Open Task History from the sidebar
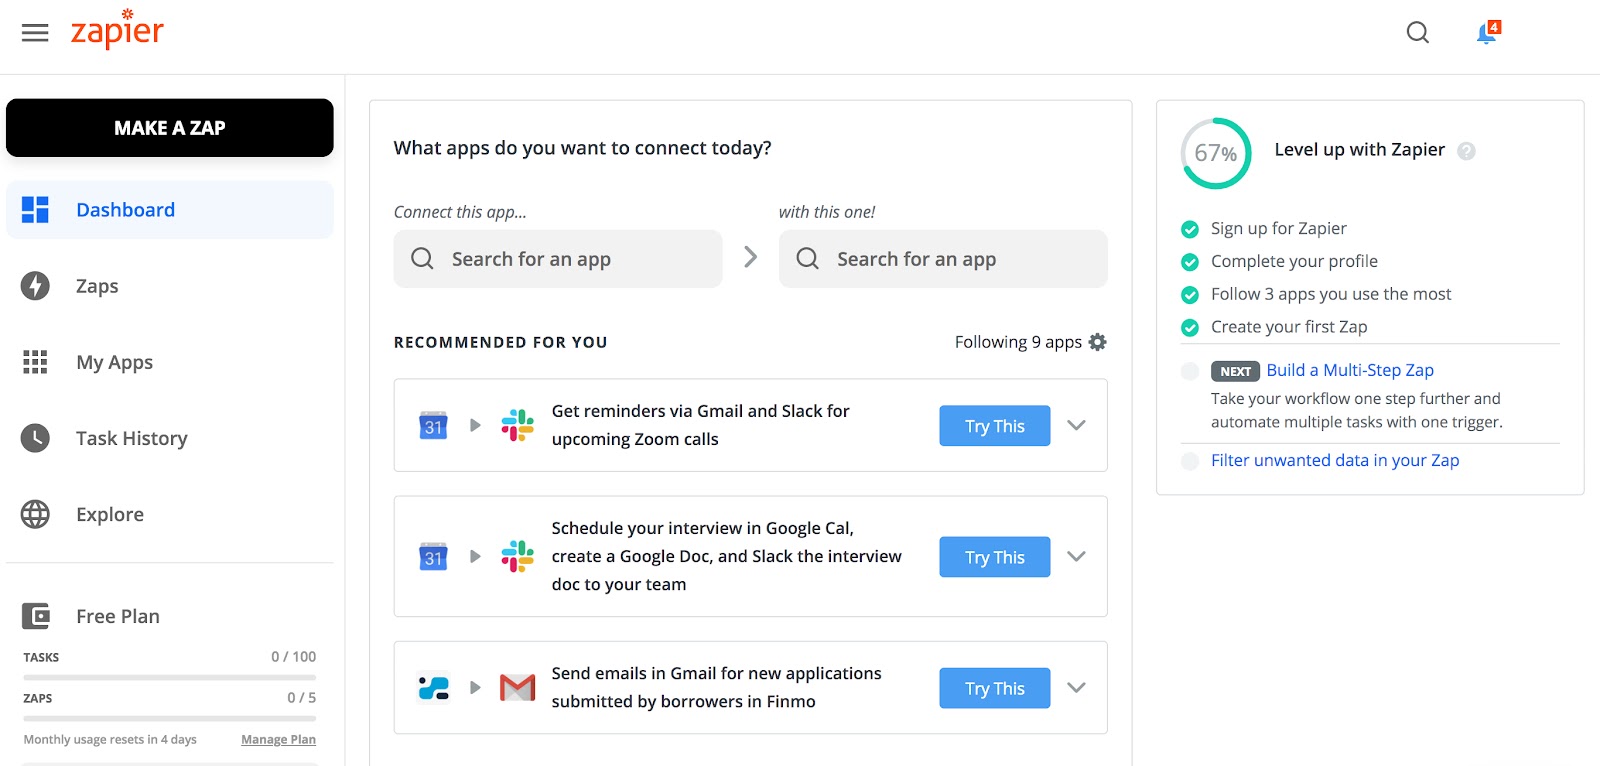The height and width of the screenshot is (766, 1600). 131,438
